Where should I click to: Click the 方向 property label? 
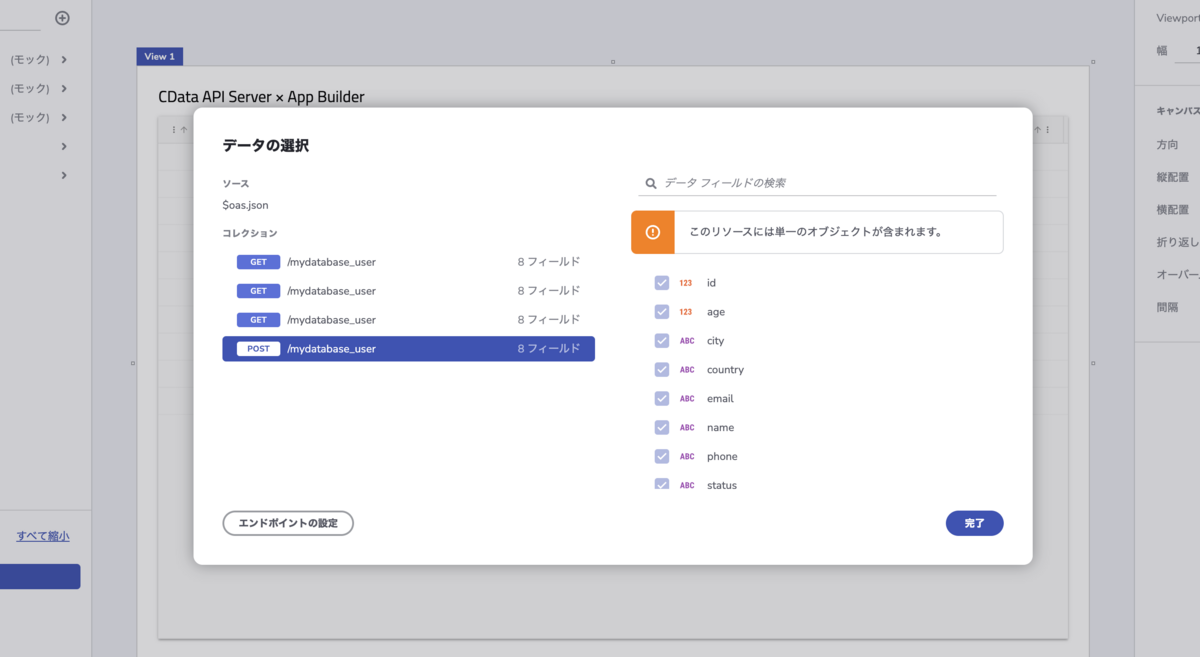click(1167, 145)
